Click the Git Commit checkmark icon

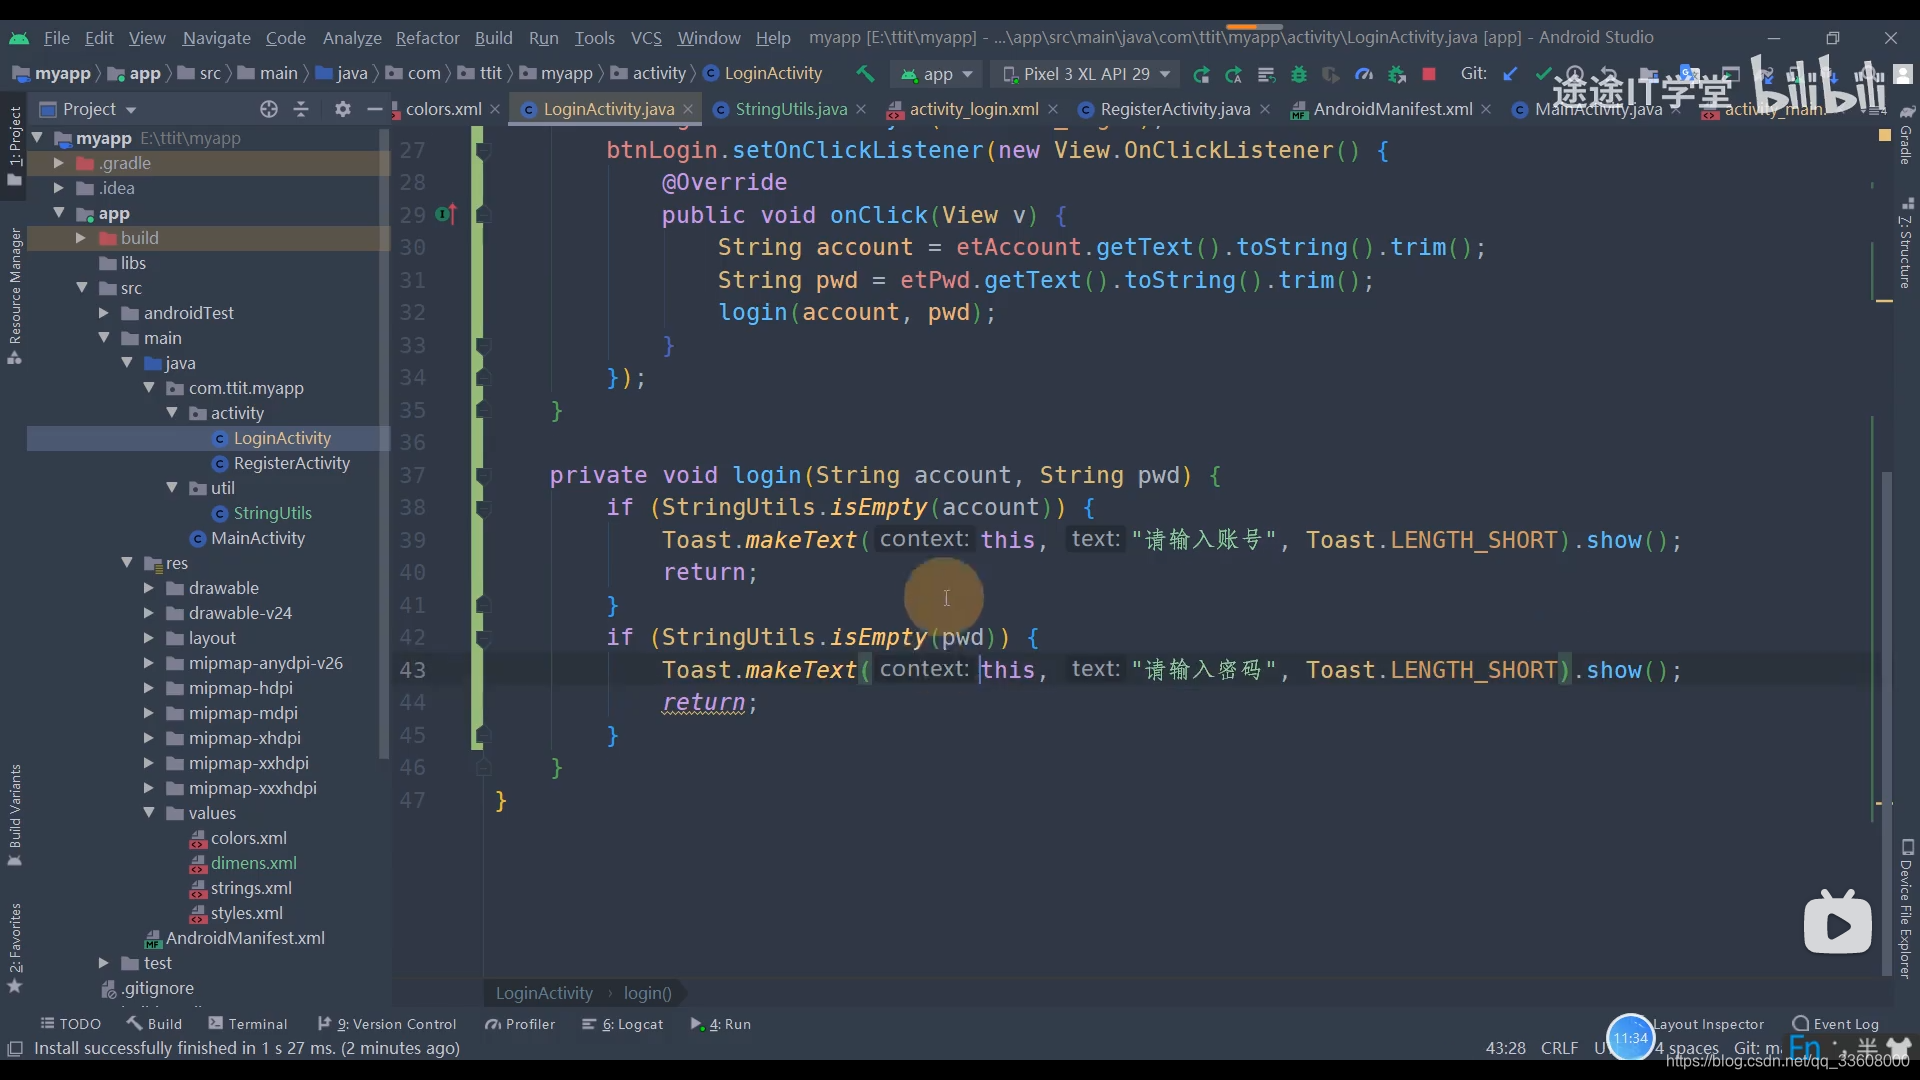click(1543, 74)
